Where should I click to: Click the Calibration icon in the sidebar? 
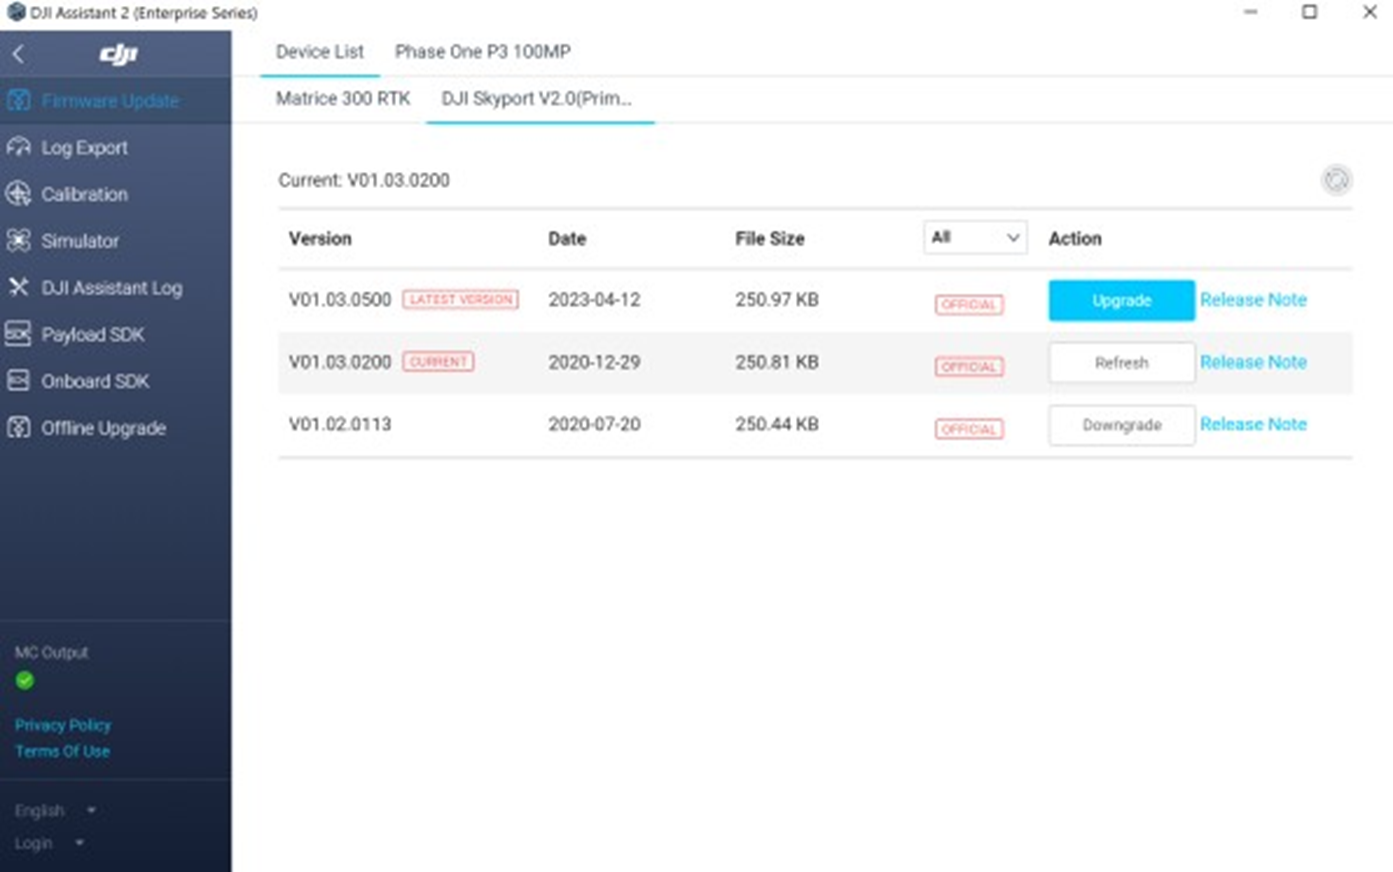coord(19,194)
